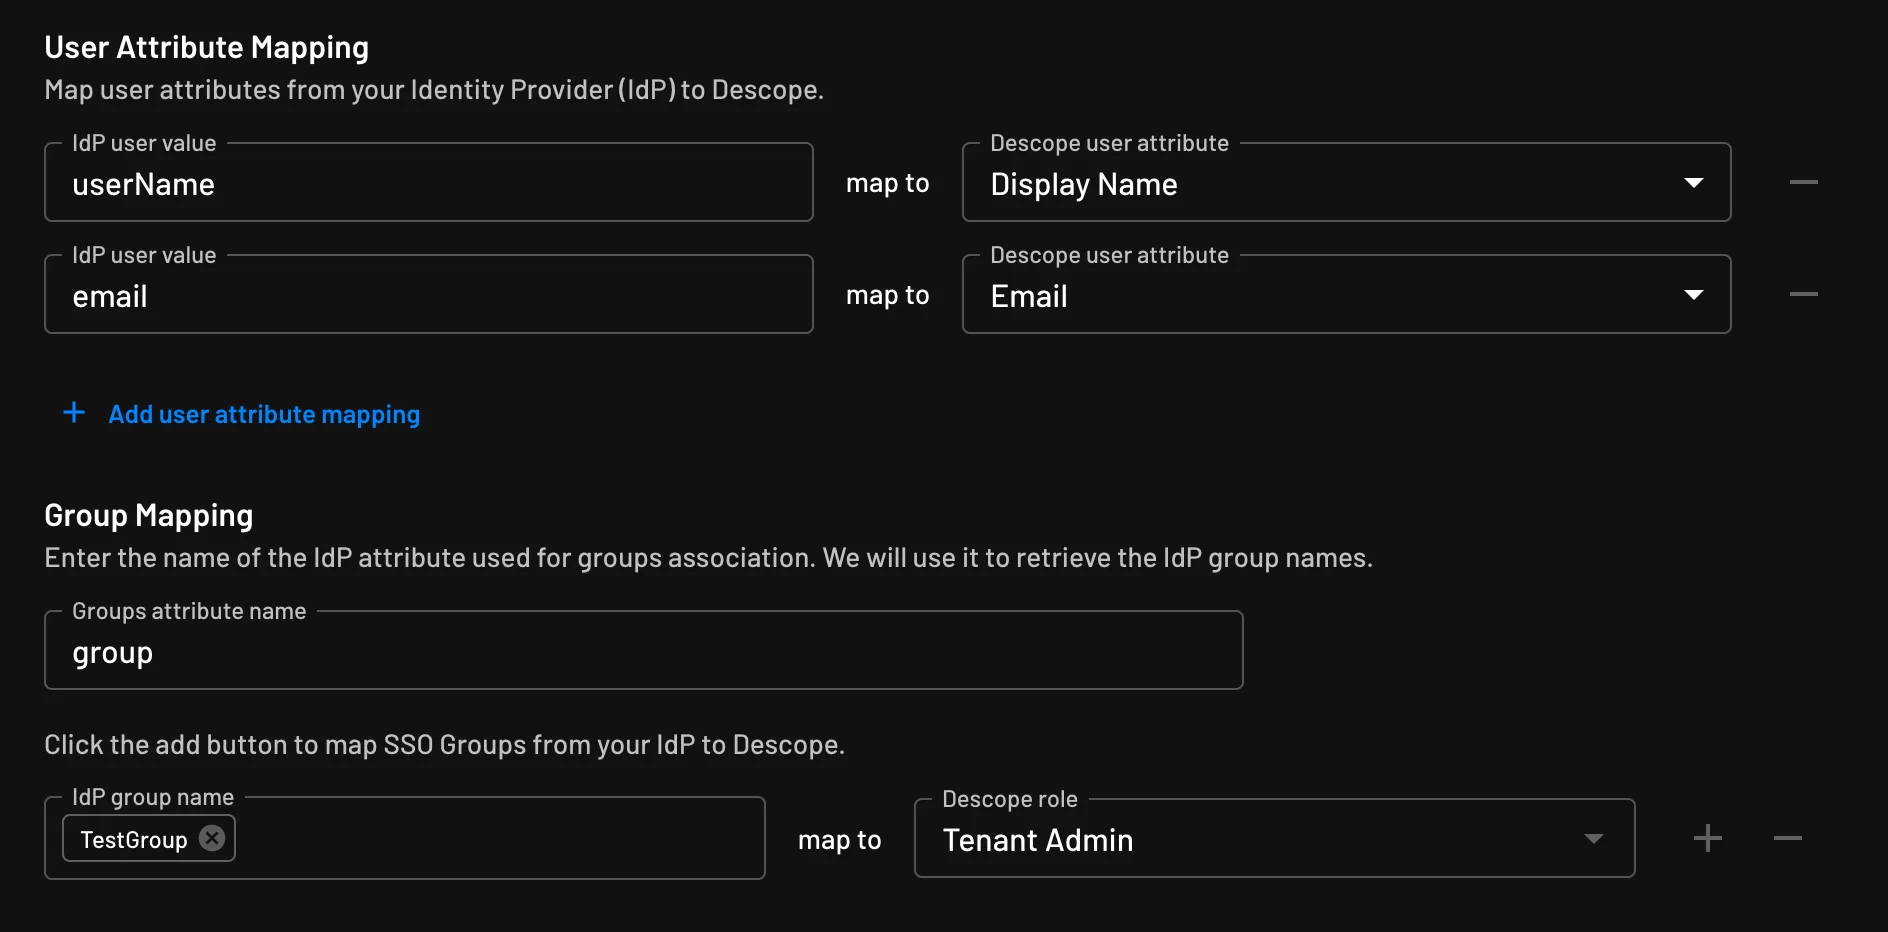This screenshot has width=1888, height=932.
Task: Remove the email attribute mapping row
Action: point(1804,294)
